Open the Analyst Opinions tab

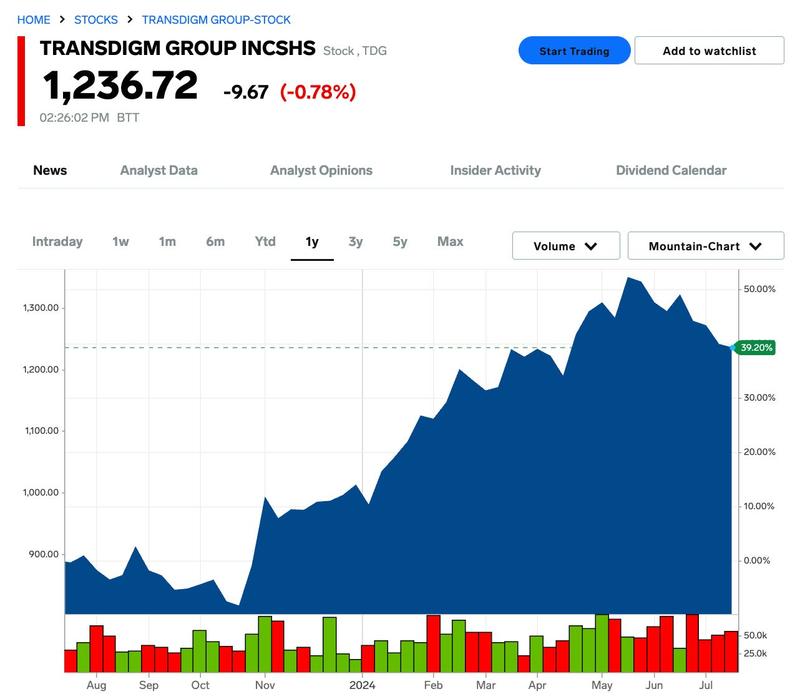pos(321,170)
